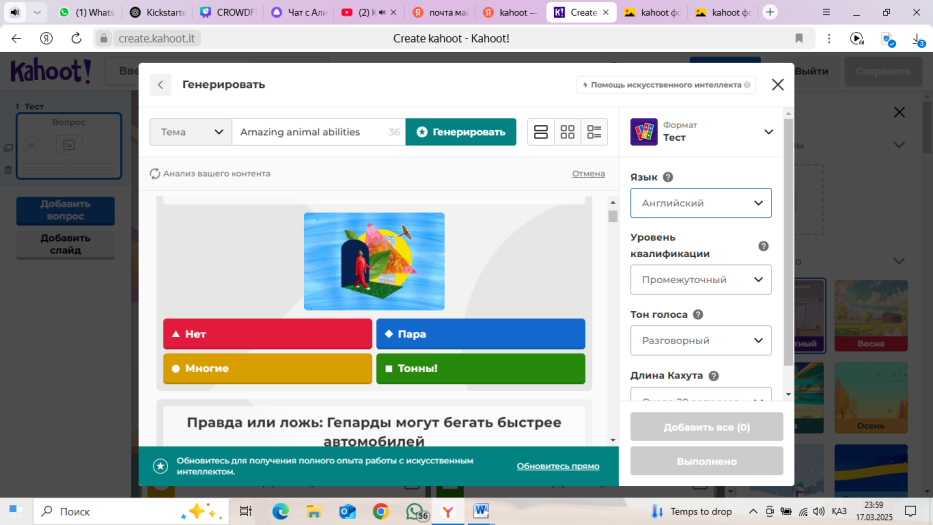Viewport: 933px width, 525px height.
Task: Open the browser downloads icon
Action: click(919, 39)
